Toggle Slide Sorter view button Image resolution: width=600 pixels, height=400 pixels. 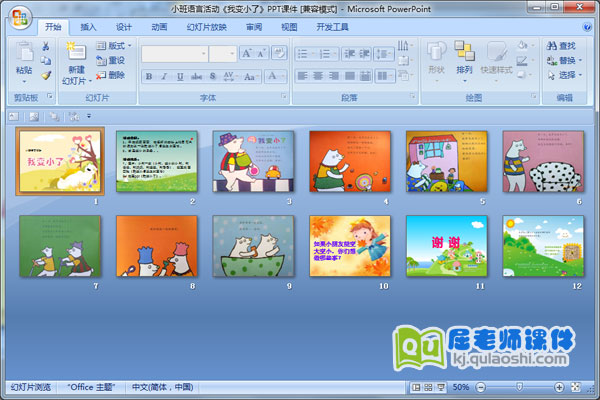pyautogui.click(x=428, y=387)
